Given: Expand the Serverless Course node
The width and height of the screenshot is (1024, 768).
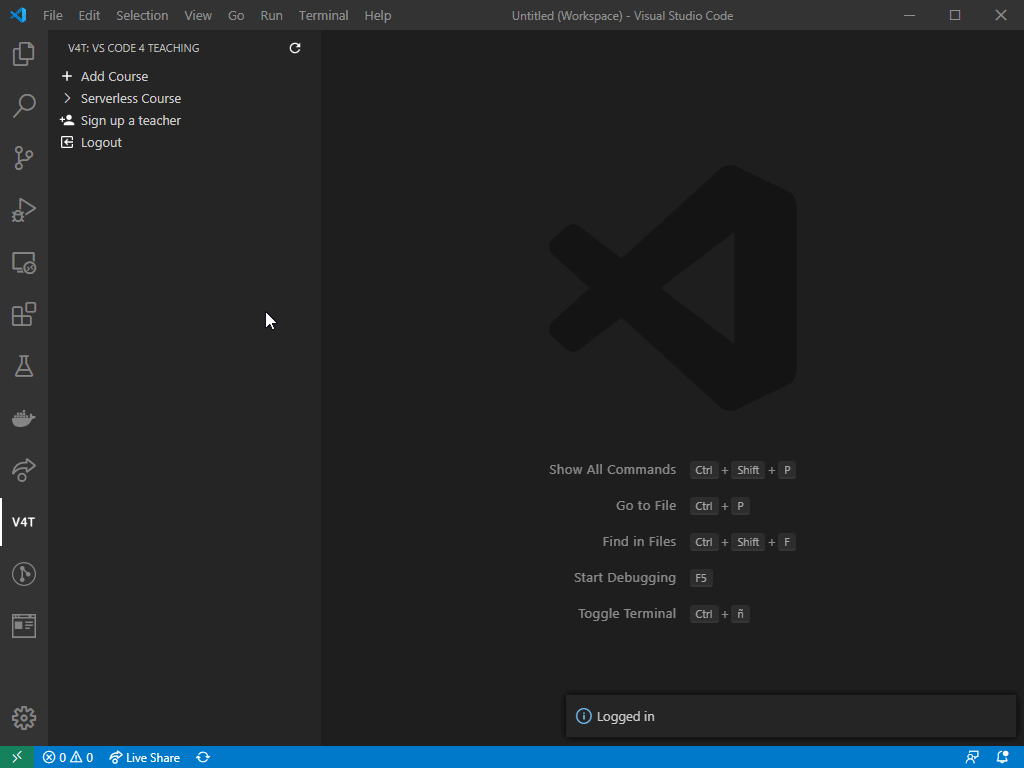Looking at the screenshot, I should pos(67,99).
